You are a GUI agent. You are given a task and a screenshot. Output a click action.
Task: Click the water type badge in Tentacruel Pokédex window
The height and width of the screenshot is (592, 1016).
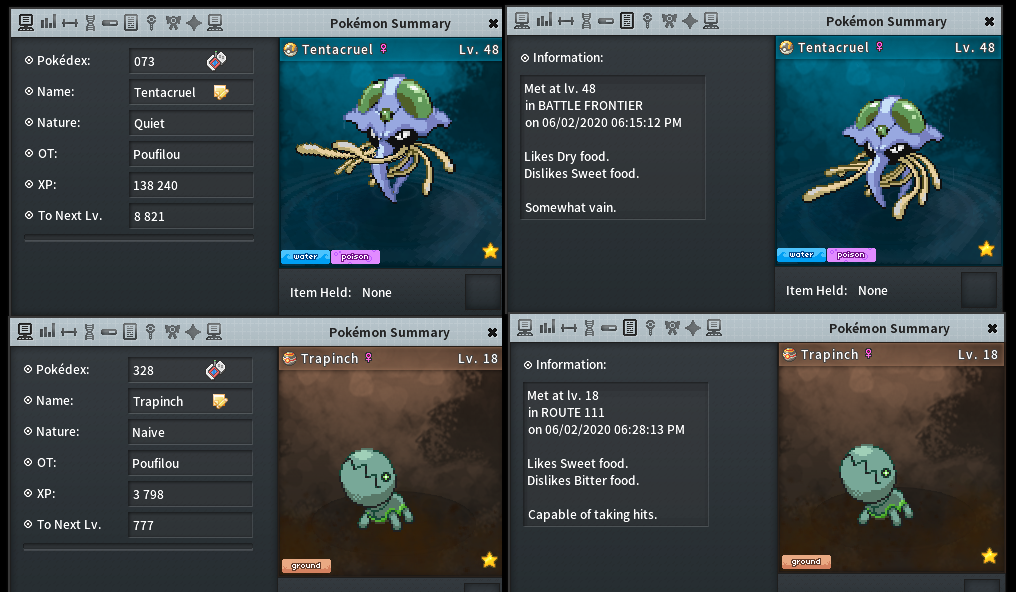[305, 256]
